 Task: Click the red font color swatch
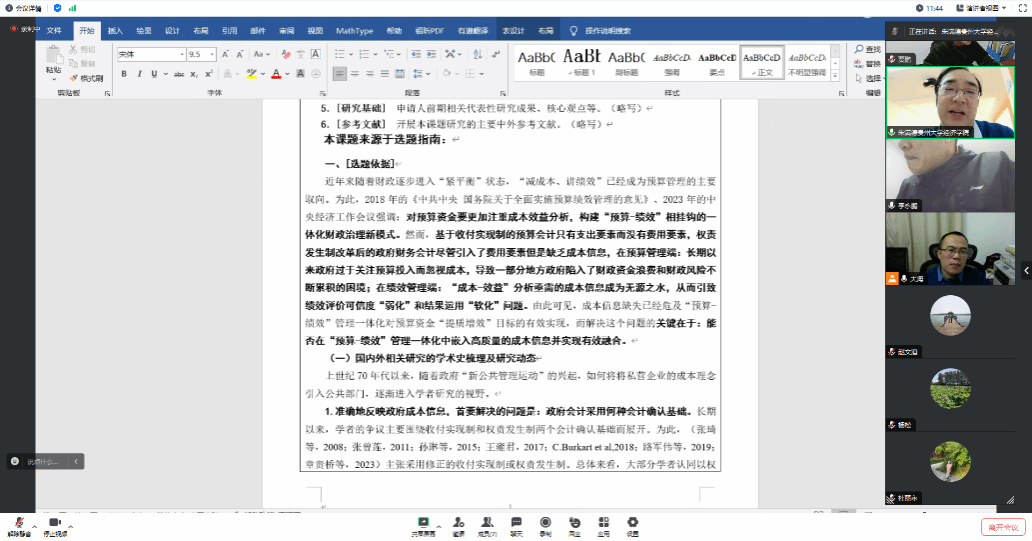277,74
